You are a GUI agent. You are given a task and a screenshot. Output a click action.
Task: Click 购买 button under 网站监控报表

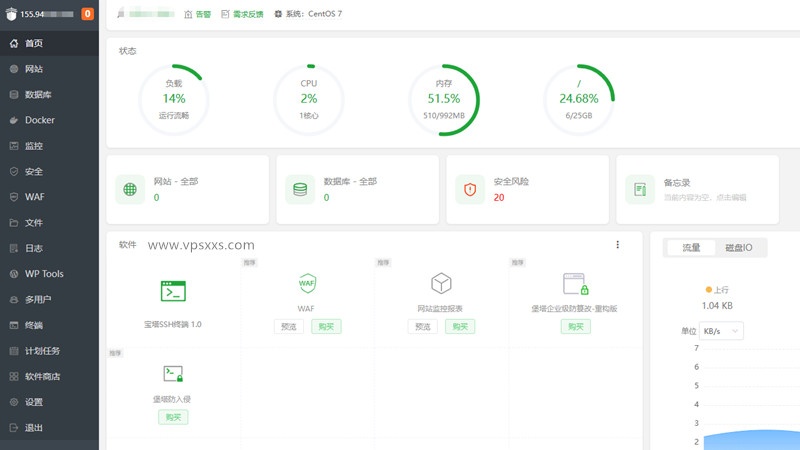(460, 327)
